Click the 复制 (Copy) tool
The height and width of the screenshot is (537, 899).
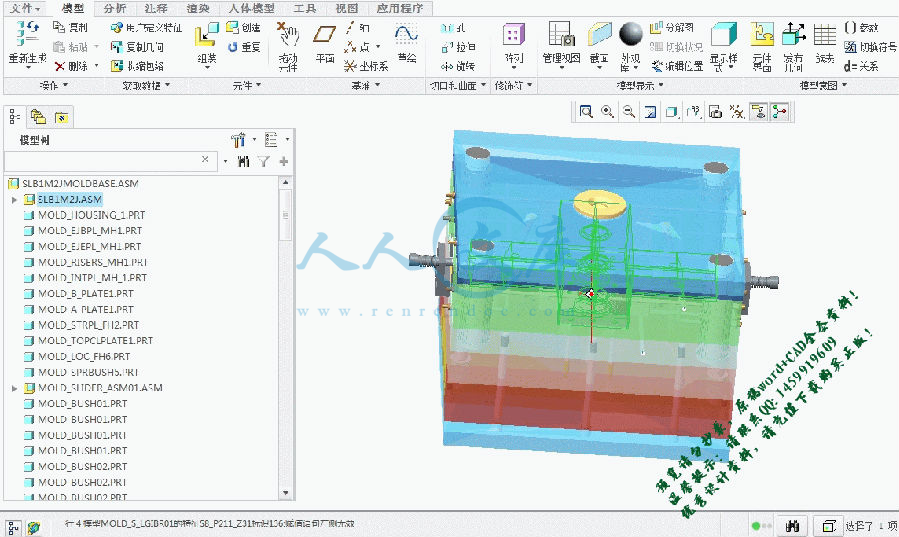coord(70,27)
